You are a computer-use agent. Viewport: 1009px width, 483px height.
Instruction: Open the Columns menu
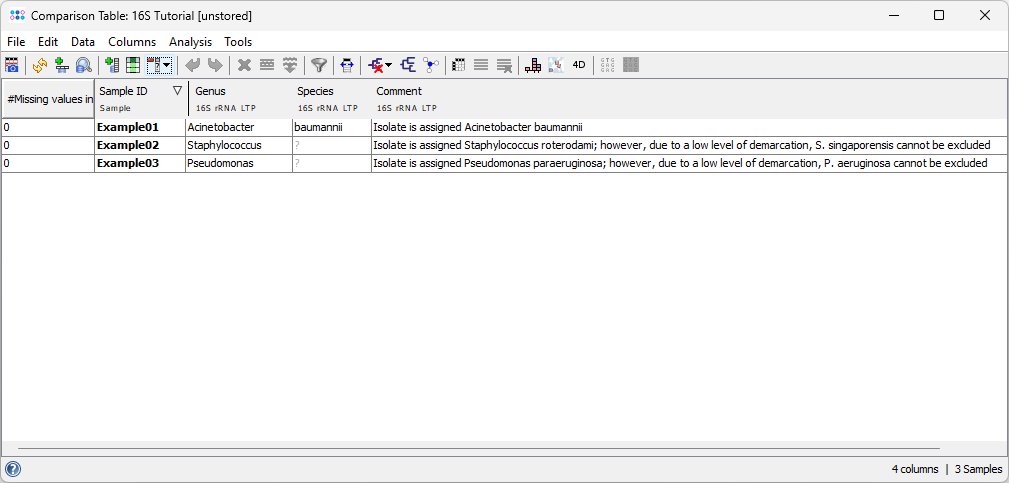[132, 42]
